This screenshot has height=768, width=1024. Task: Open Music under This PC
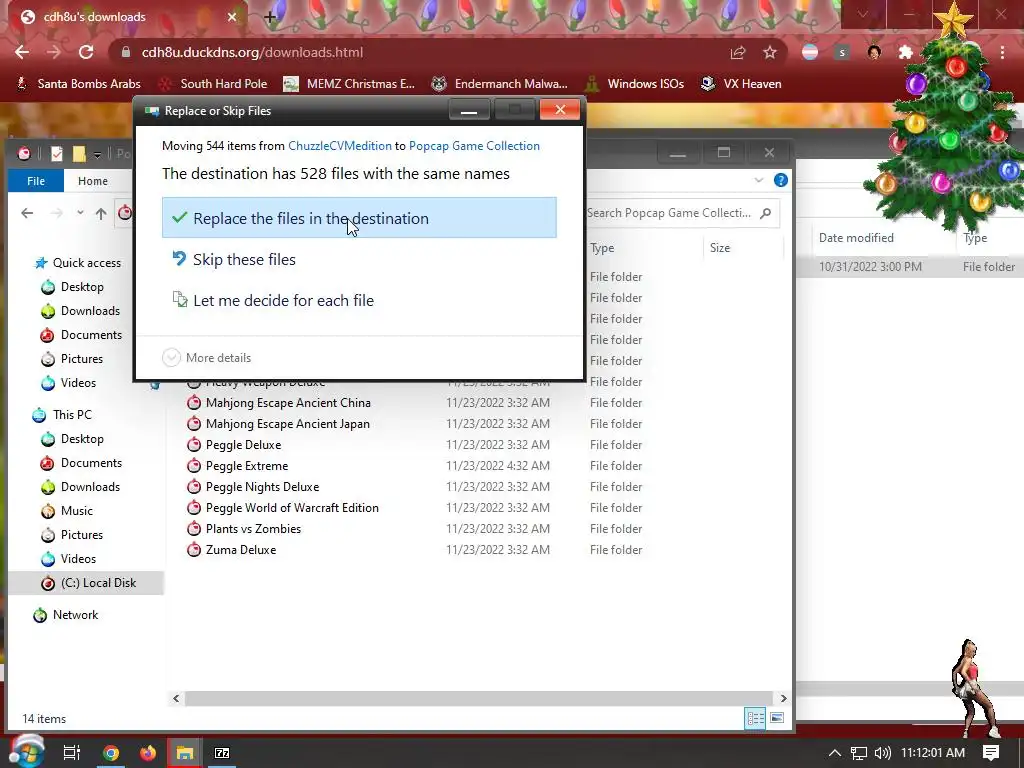[x=76, y=511]
